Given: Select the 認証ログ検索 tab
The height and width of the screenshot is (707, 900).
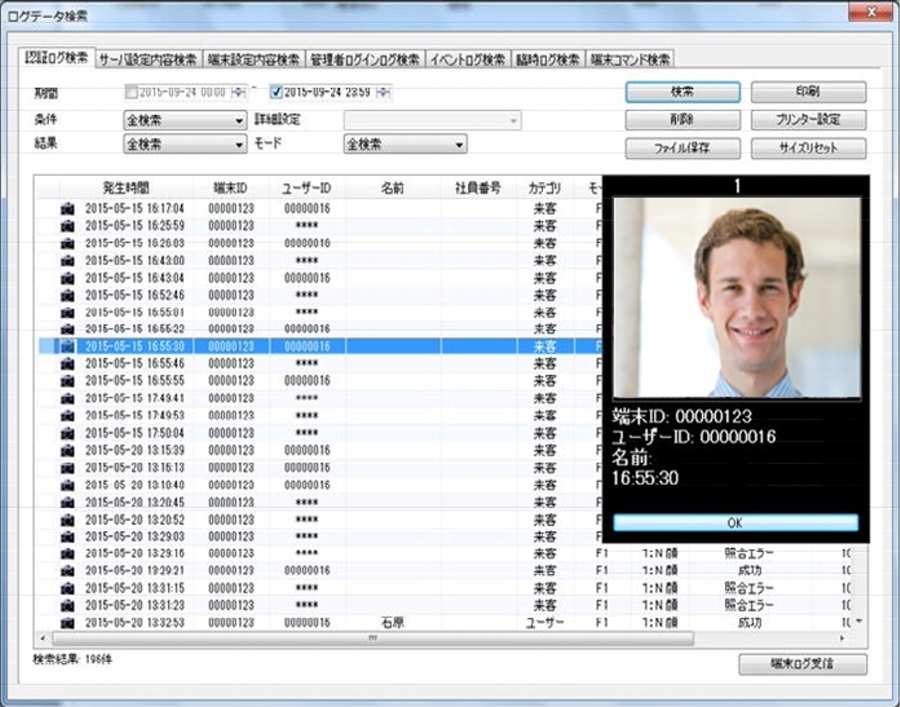Looking at the screenshot, I should pos(56,57).
